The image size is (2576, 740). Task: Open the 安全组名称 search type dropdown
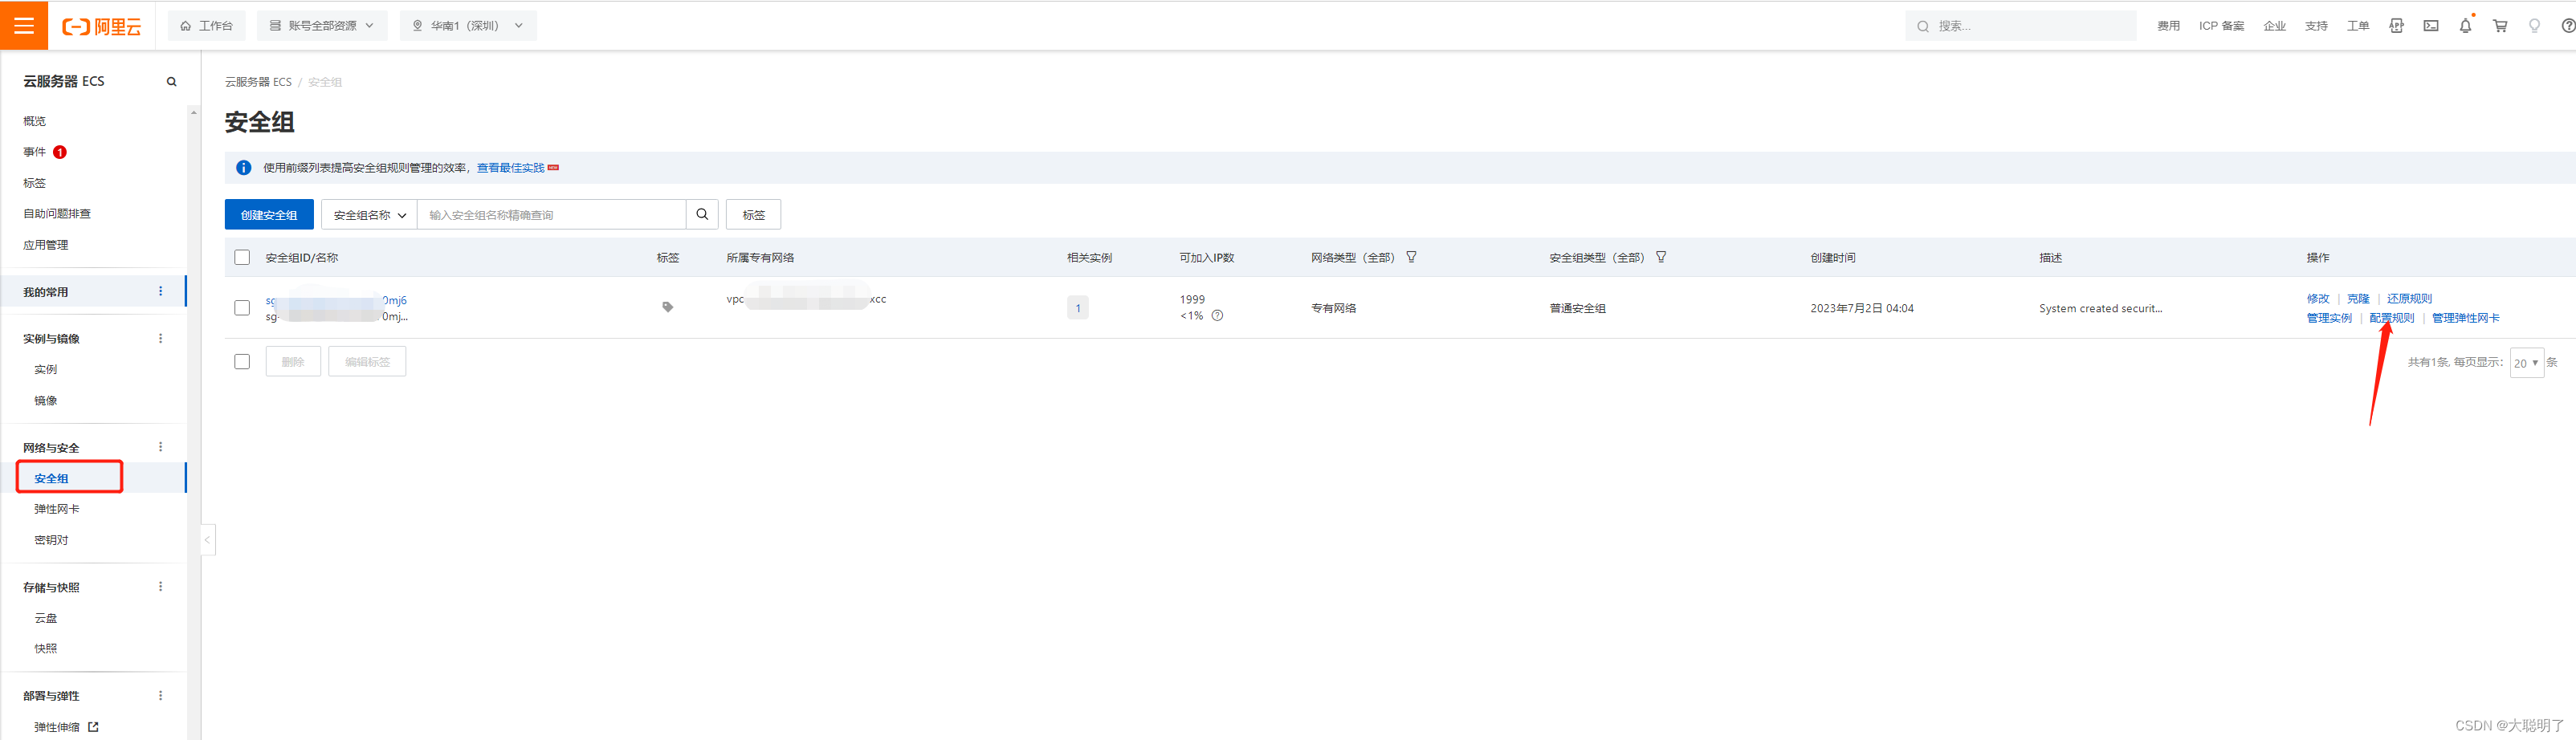coord(369,214)
